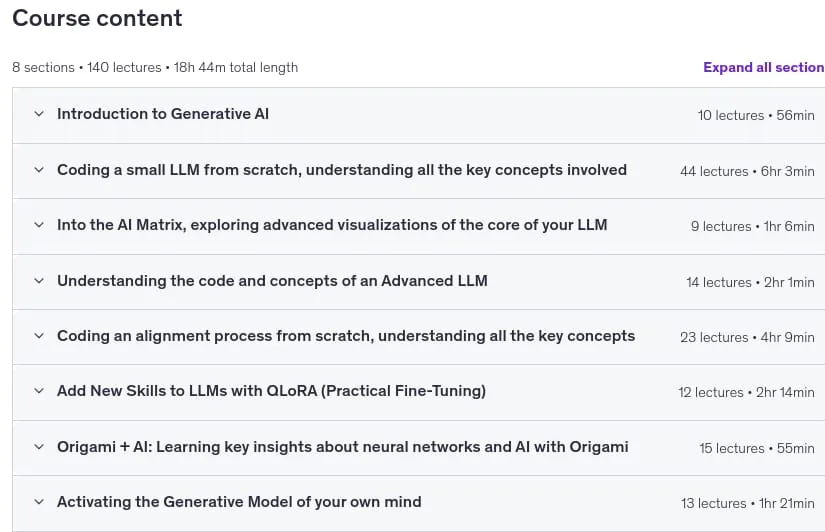Screen dimensions: 825x532
Task: Click the 23 lectures 4hr 9min label
Action: [x=747, y=337]
